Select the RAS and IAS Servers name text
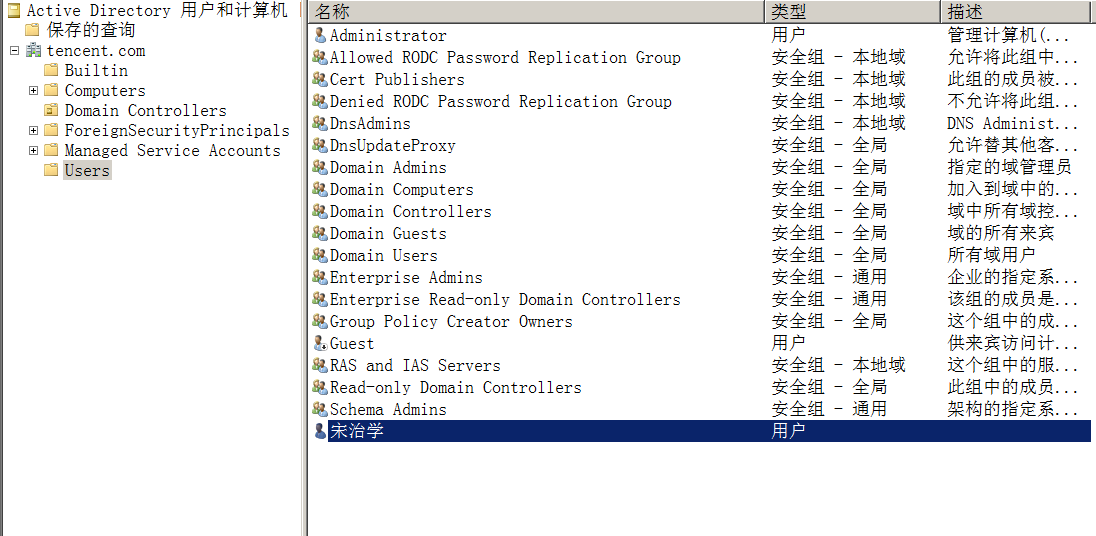Screen dimensions: 1096x536 tap(415, 365)
